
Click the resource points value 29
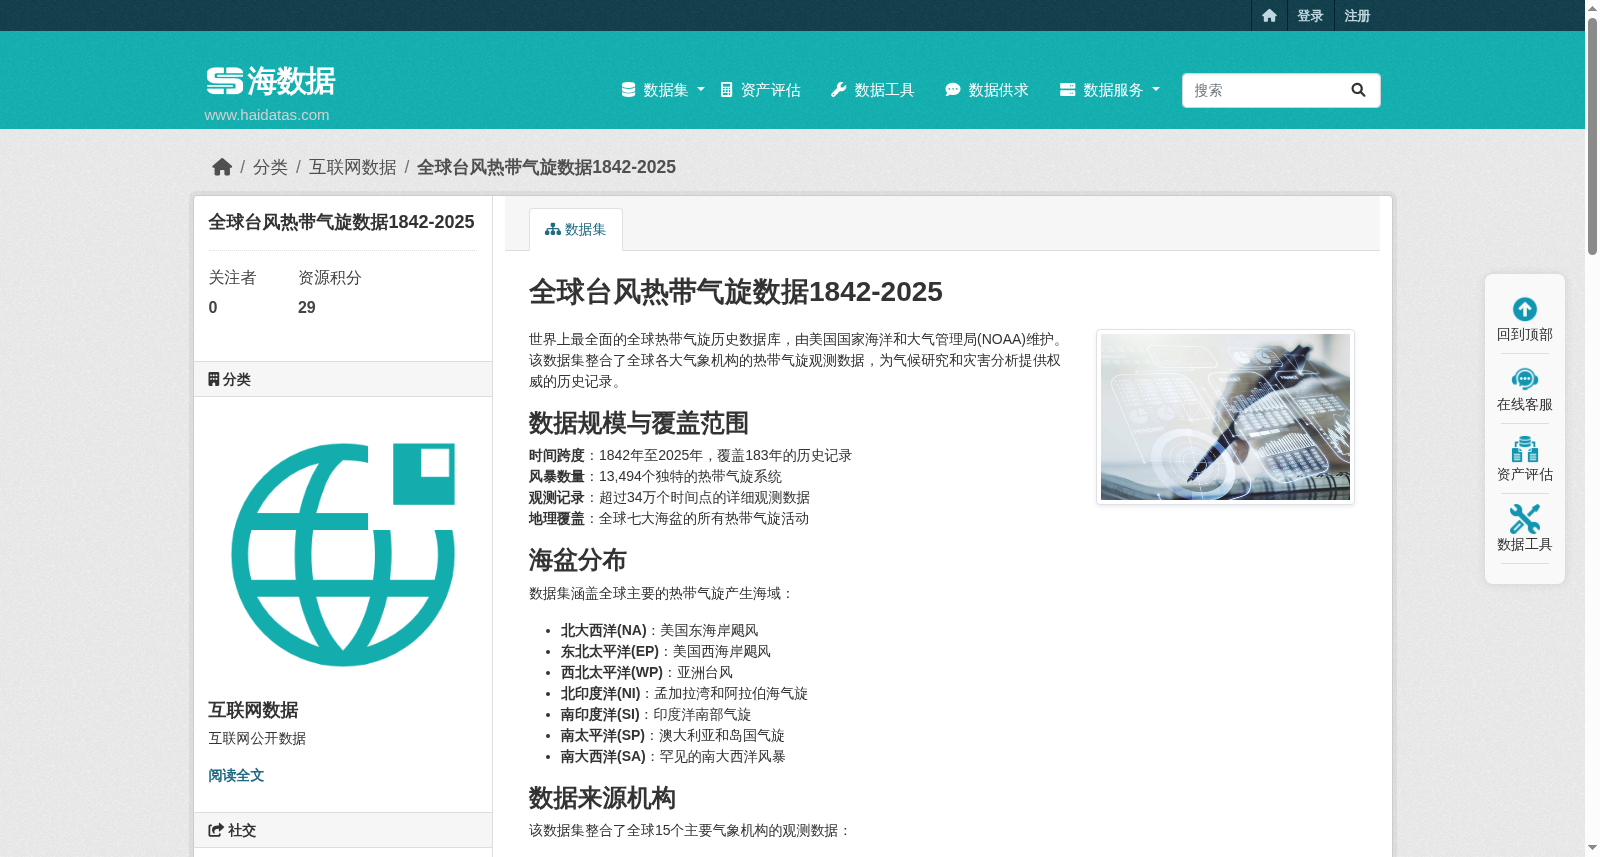click(307, 307)
